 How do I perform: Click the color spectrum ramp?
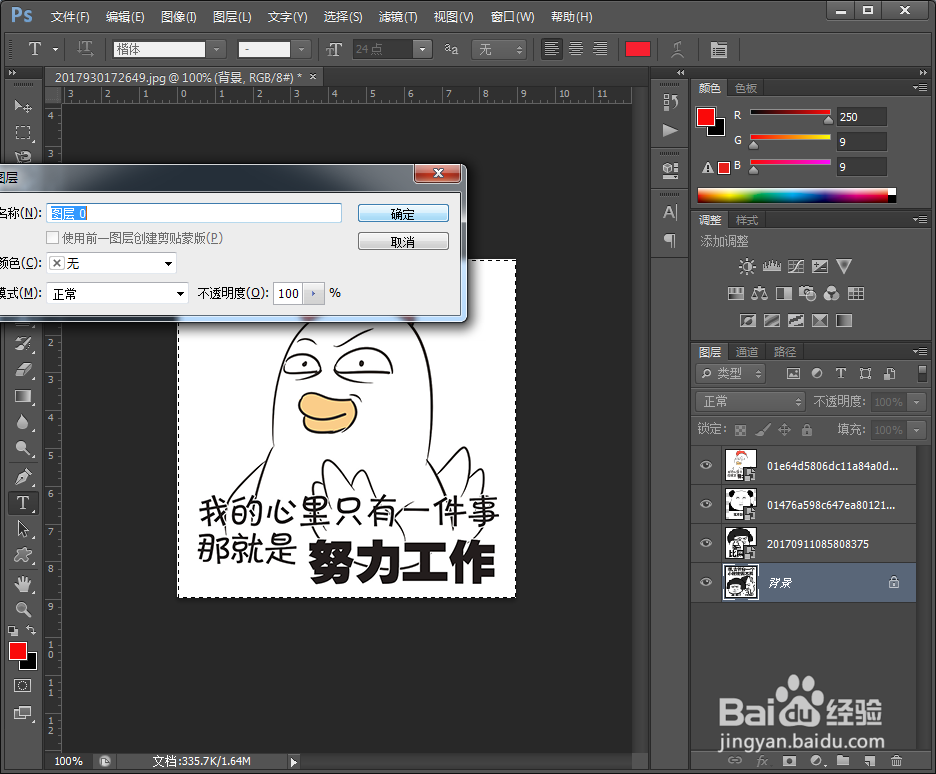(796, 196)
